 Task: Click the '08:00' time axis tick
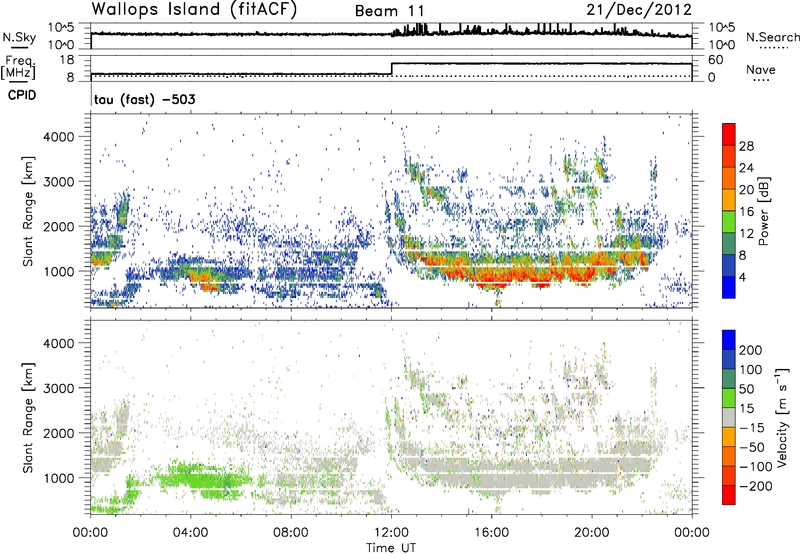(x=291, y=533)
